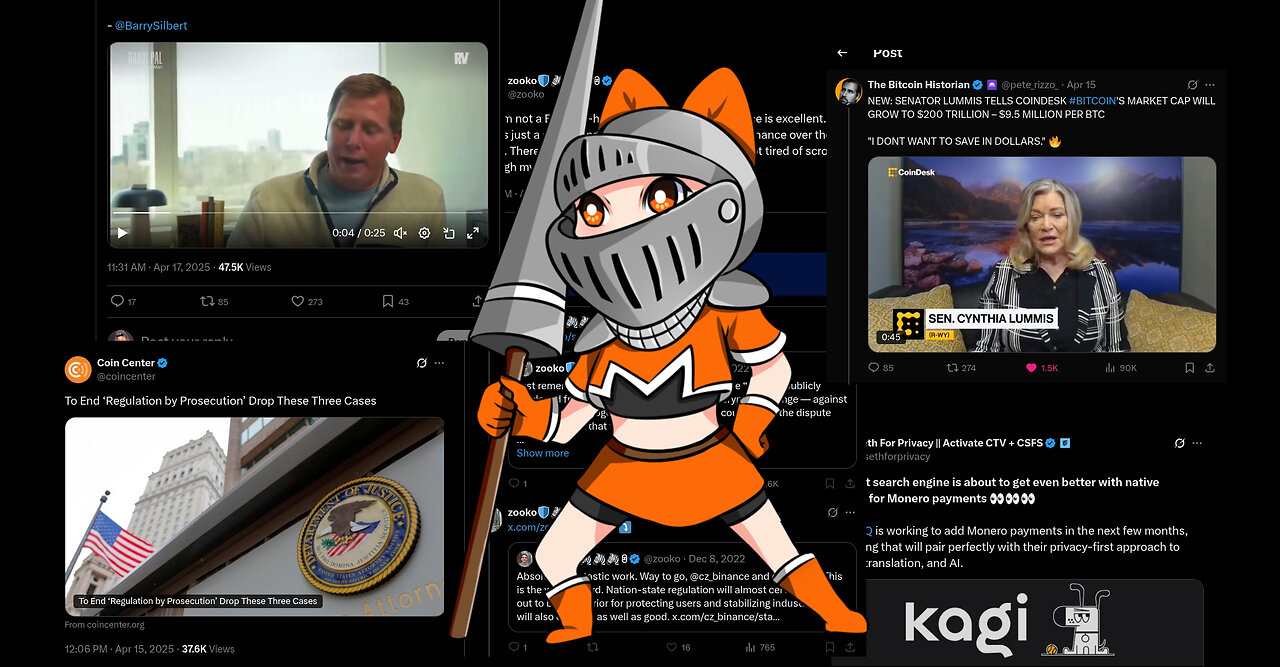Open more options on Coin Center post
The image size is (1280, 667).
click(440, 363)
